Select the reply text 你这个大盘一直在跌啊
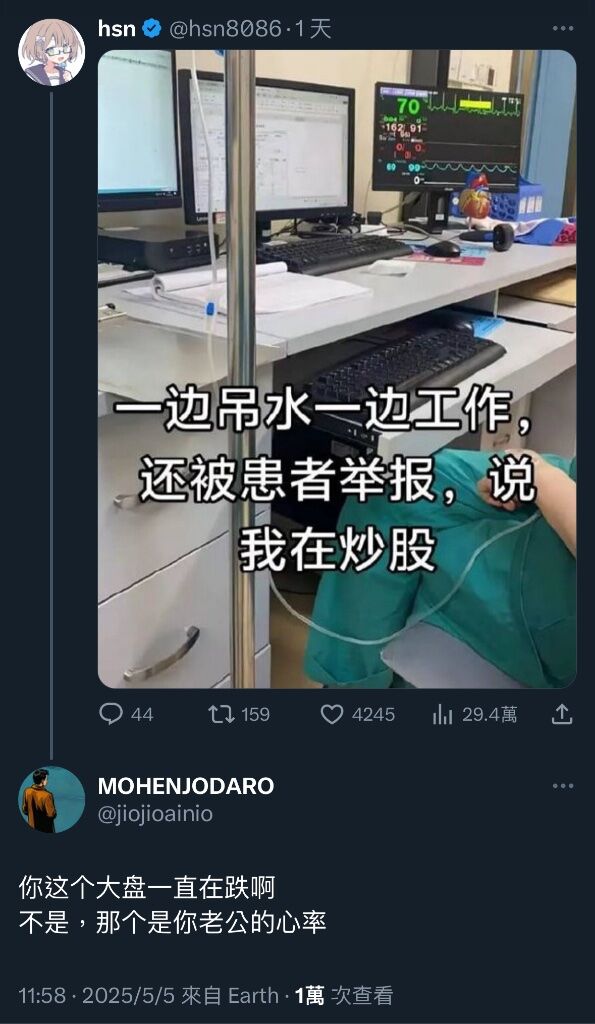Image resolution: width=595 pixels, height=1024 pixels. click(x=147, y=888)
